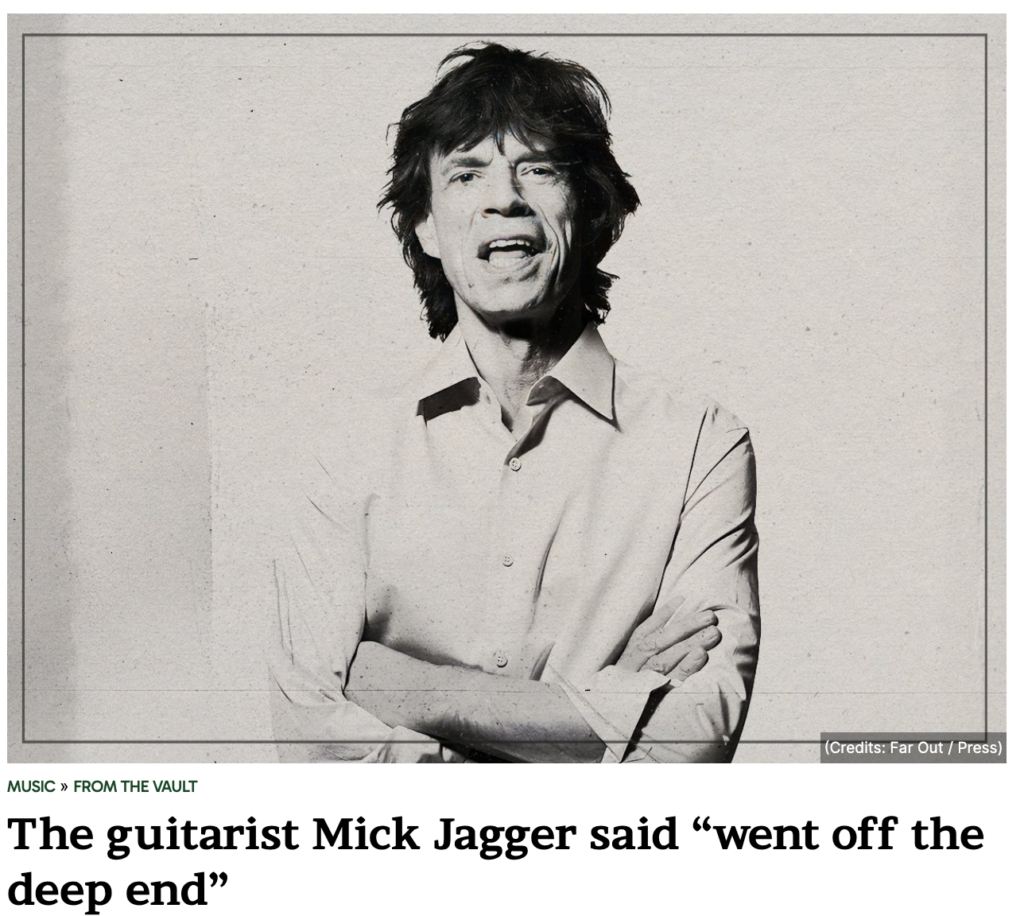The height and width of the screenshot is (916, 1024).
Task: Click the word "said" in the headline
Action: (633, 834)
